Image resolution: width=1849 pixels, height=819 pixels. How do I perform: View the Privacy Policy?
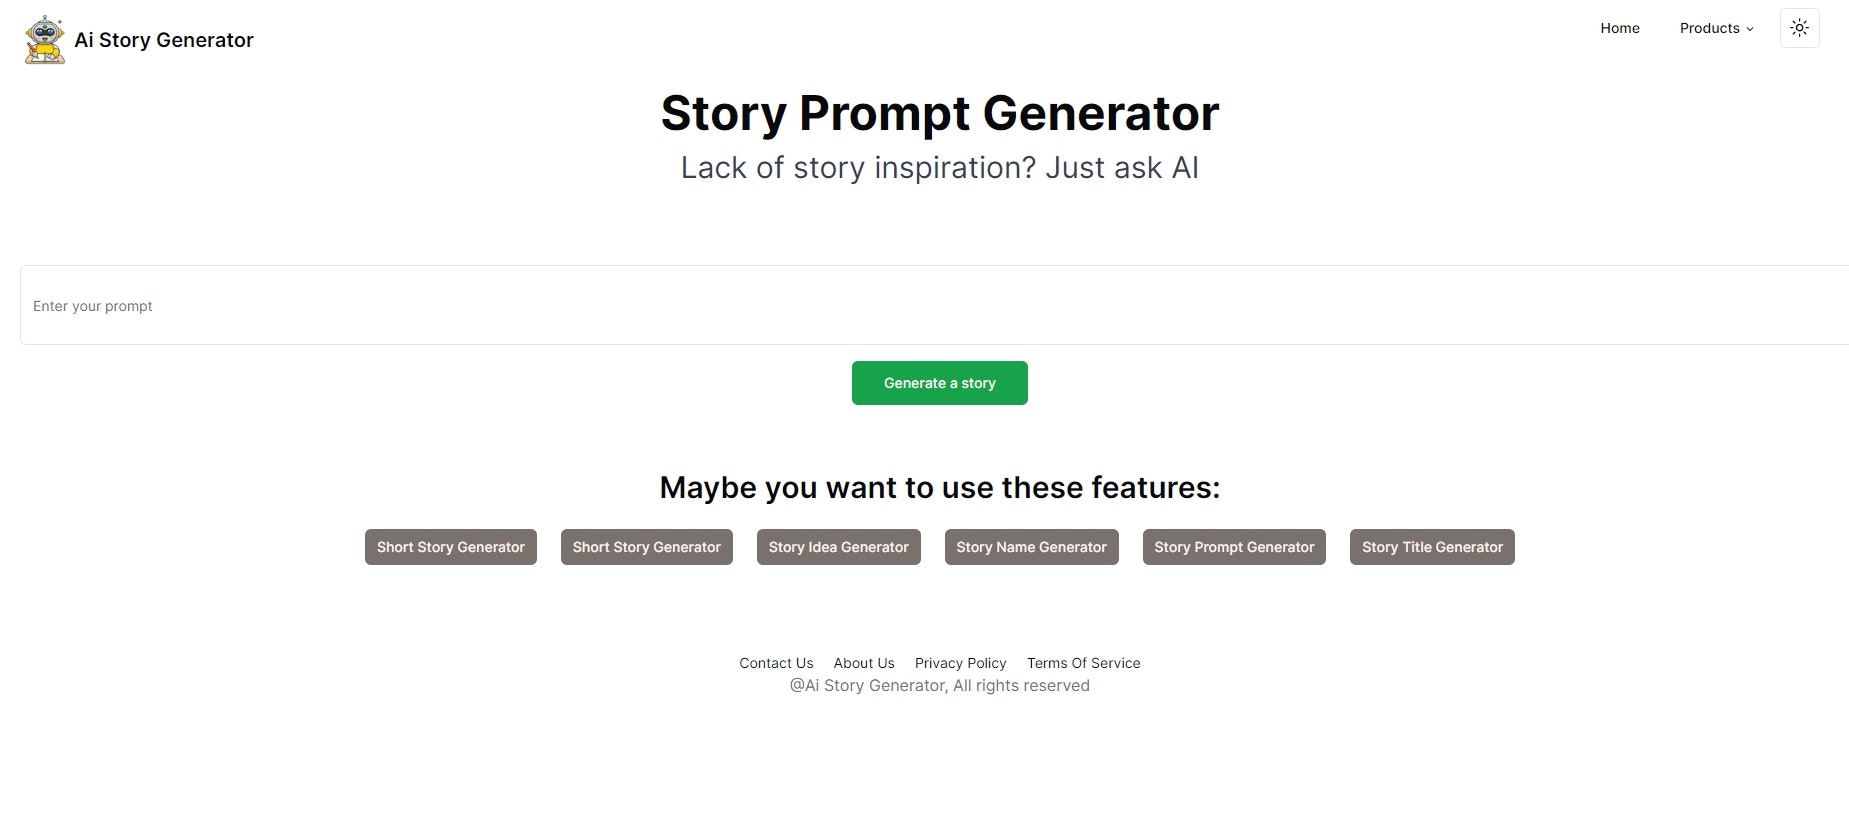tap(960, 663)
